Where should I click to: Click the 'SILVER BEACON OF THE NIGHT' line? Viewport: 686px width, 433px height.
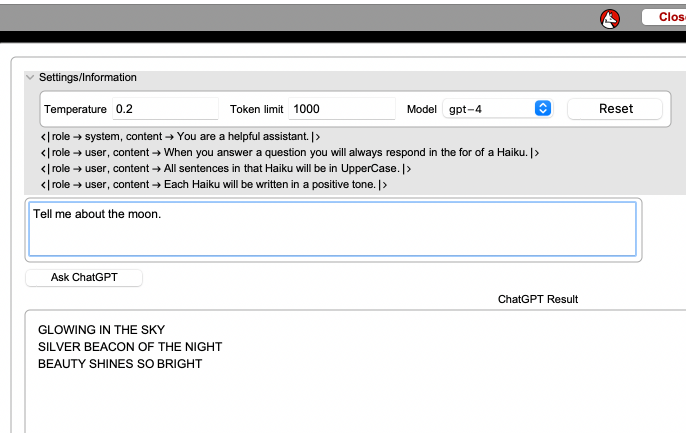[130, 347]
